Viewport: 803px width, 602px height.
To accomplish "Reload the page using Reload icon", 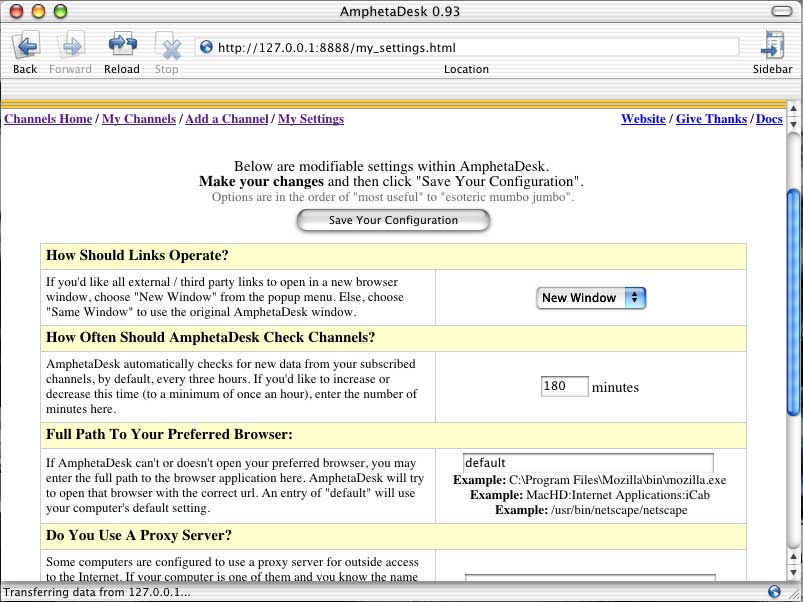I will coord(122,45).
